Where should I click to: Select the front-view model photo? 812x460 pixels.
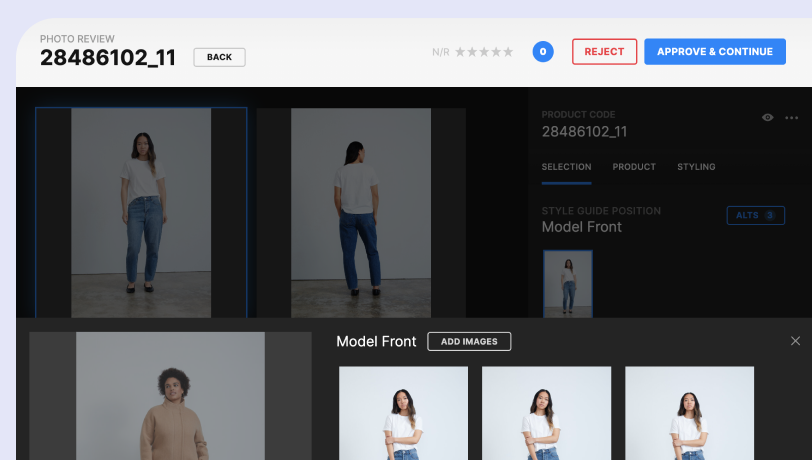tap(141, 212)
